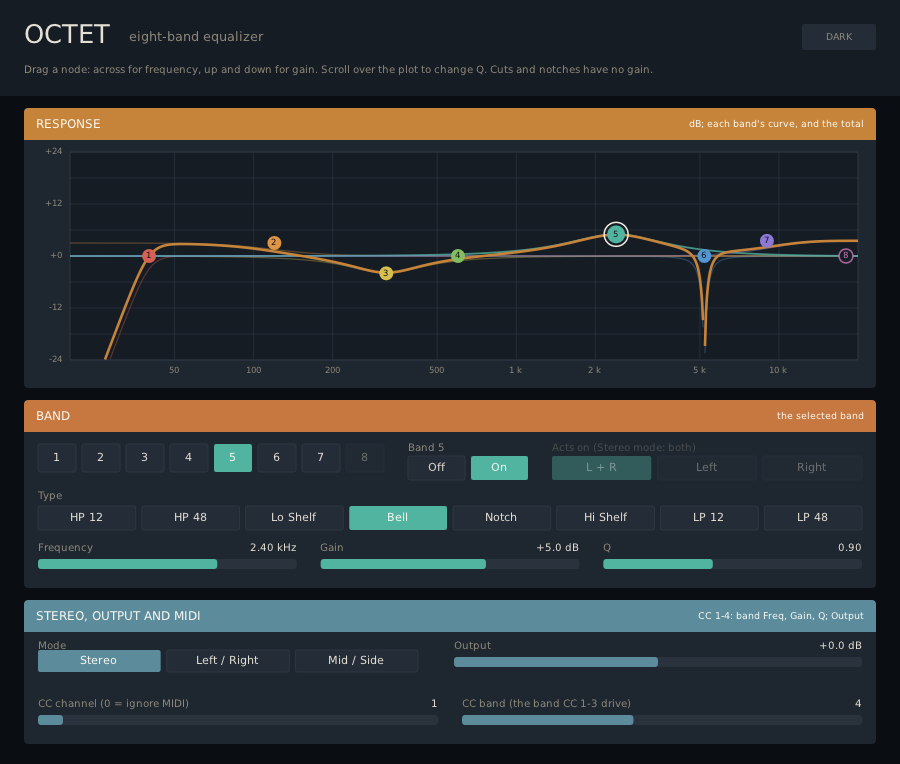Select band 1 node on response plot
Viewport: 900px width, 764px height.
click(149, 255)
